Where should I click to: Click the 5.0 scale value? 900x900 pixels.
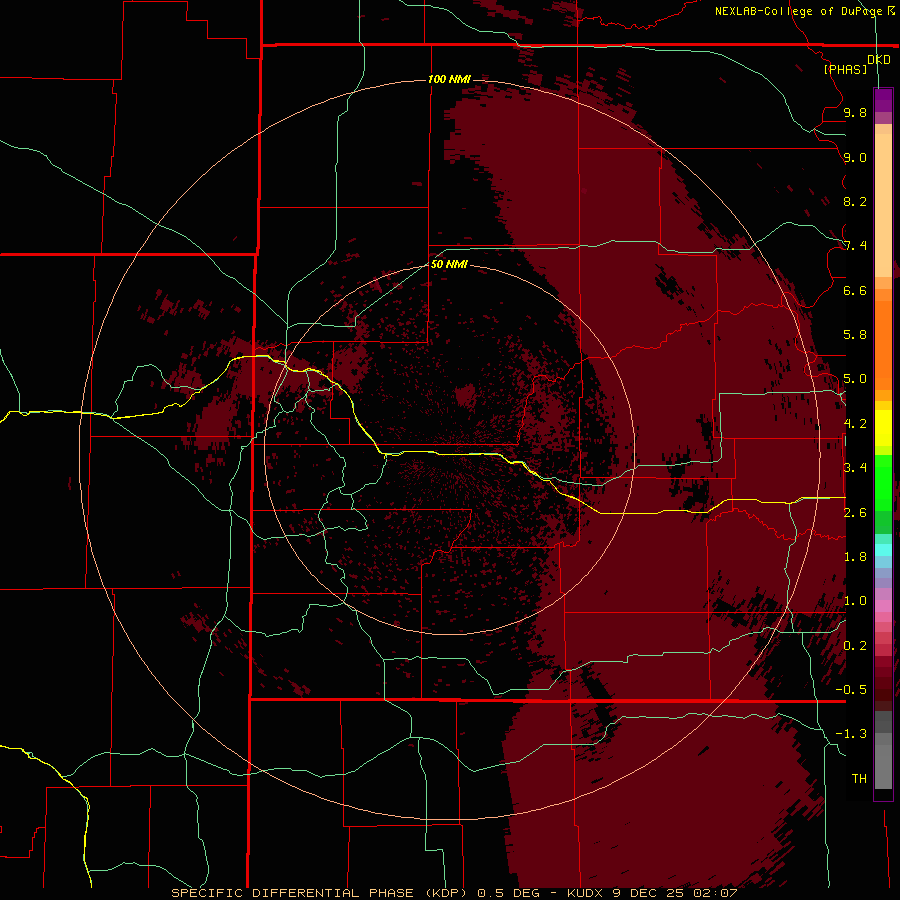(855, 379)
